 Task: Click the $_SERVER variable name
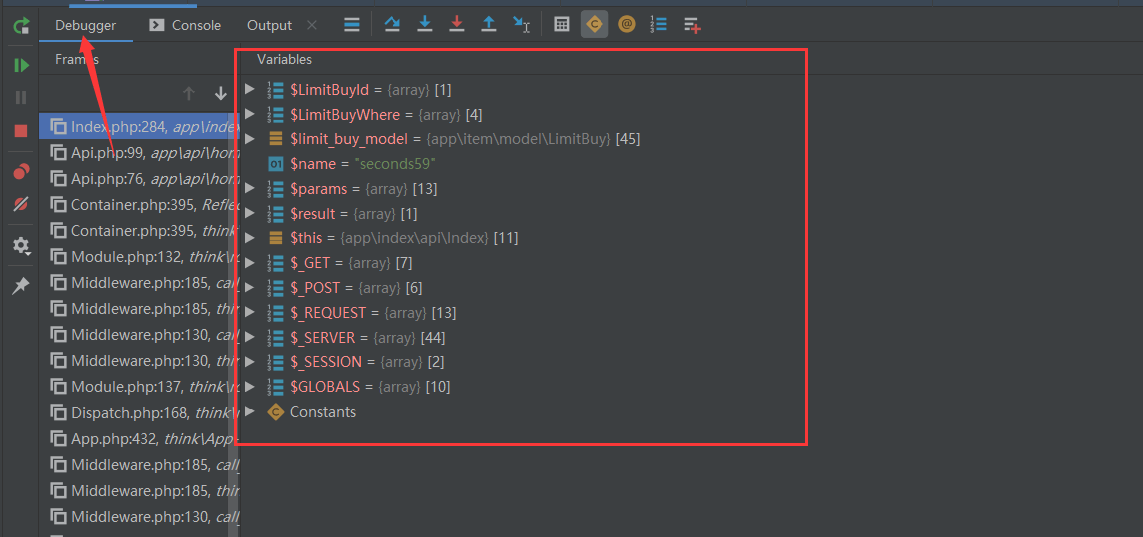(x=323, y=337)
